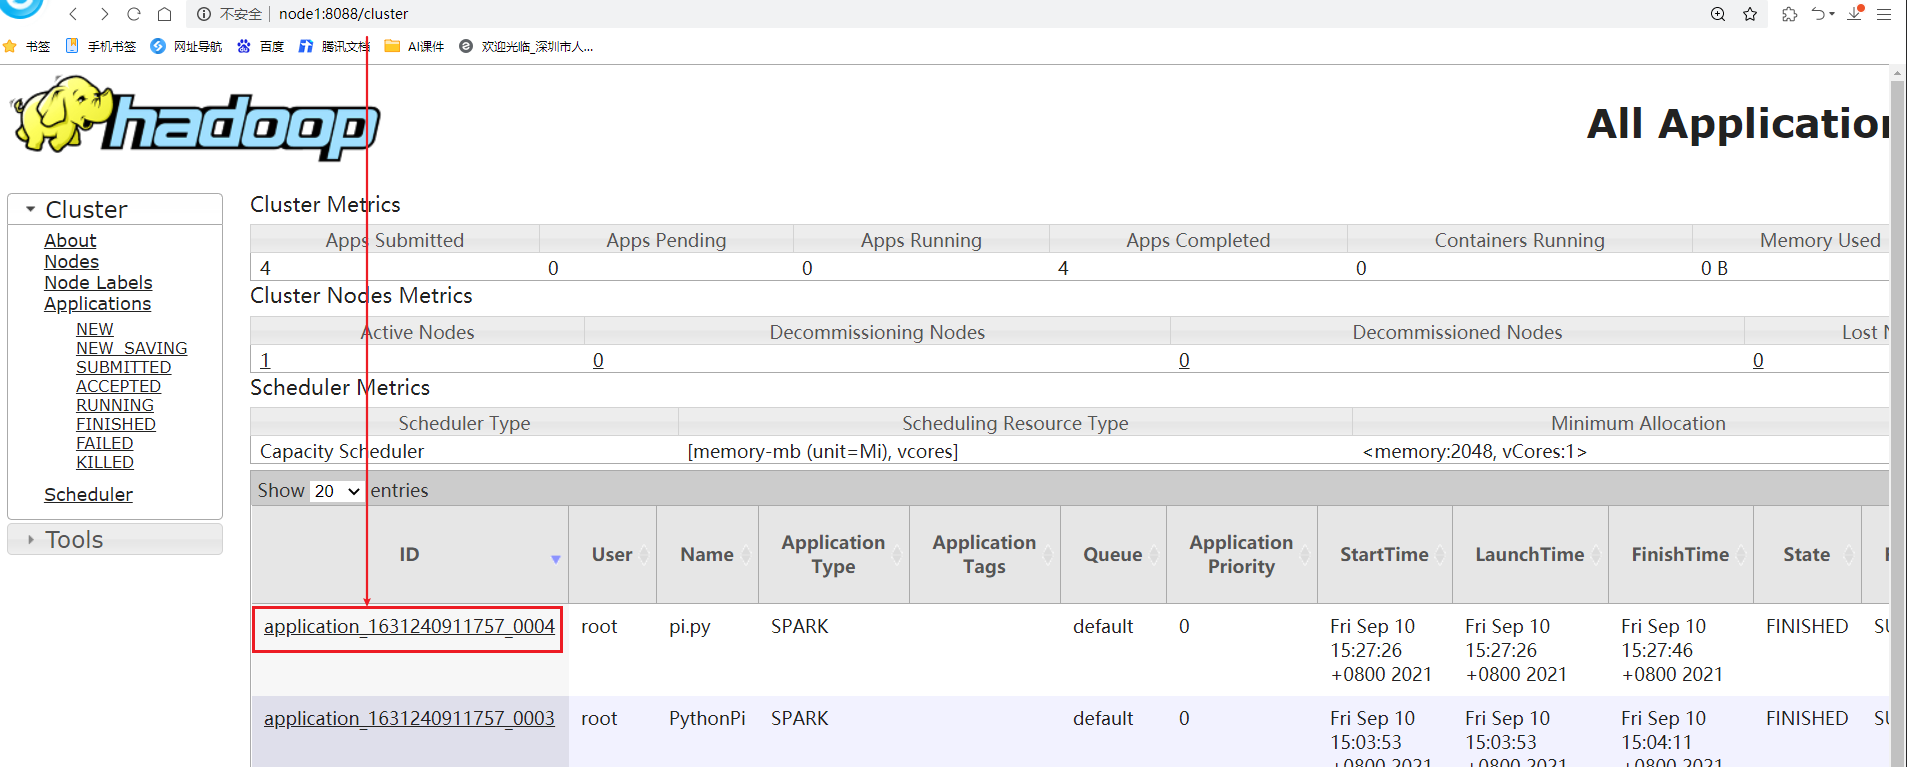The height and width of the screenshot is (767, 1907).
Task: Open the Nodes link in Cluster menu
Action: coord(71,262)
